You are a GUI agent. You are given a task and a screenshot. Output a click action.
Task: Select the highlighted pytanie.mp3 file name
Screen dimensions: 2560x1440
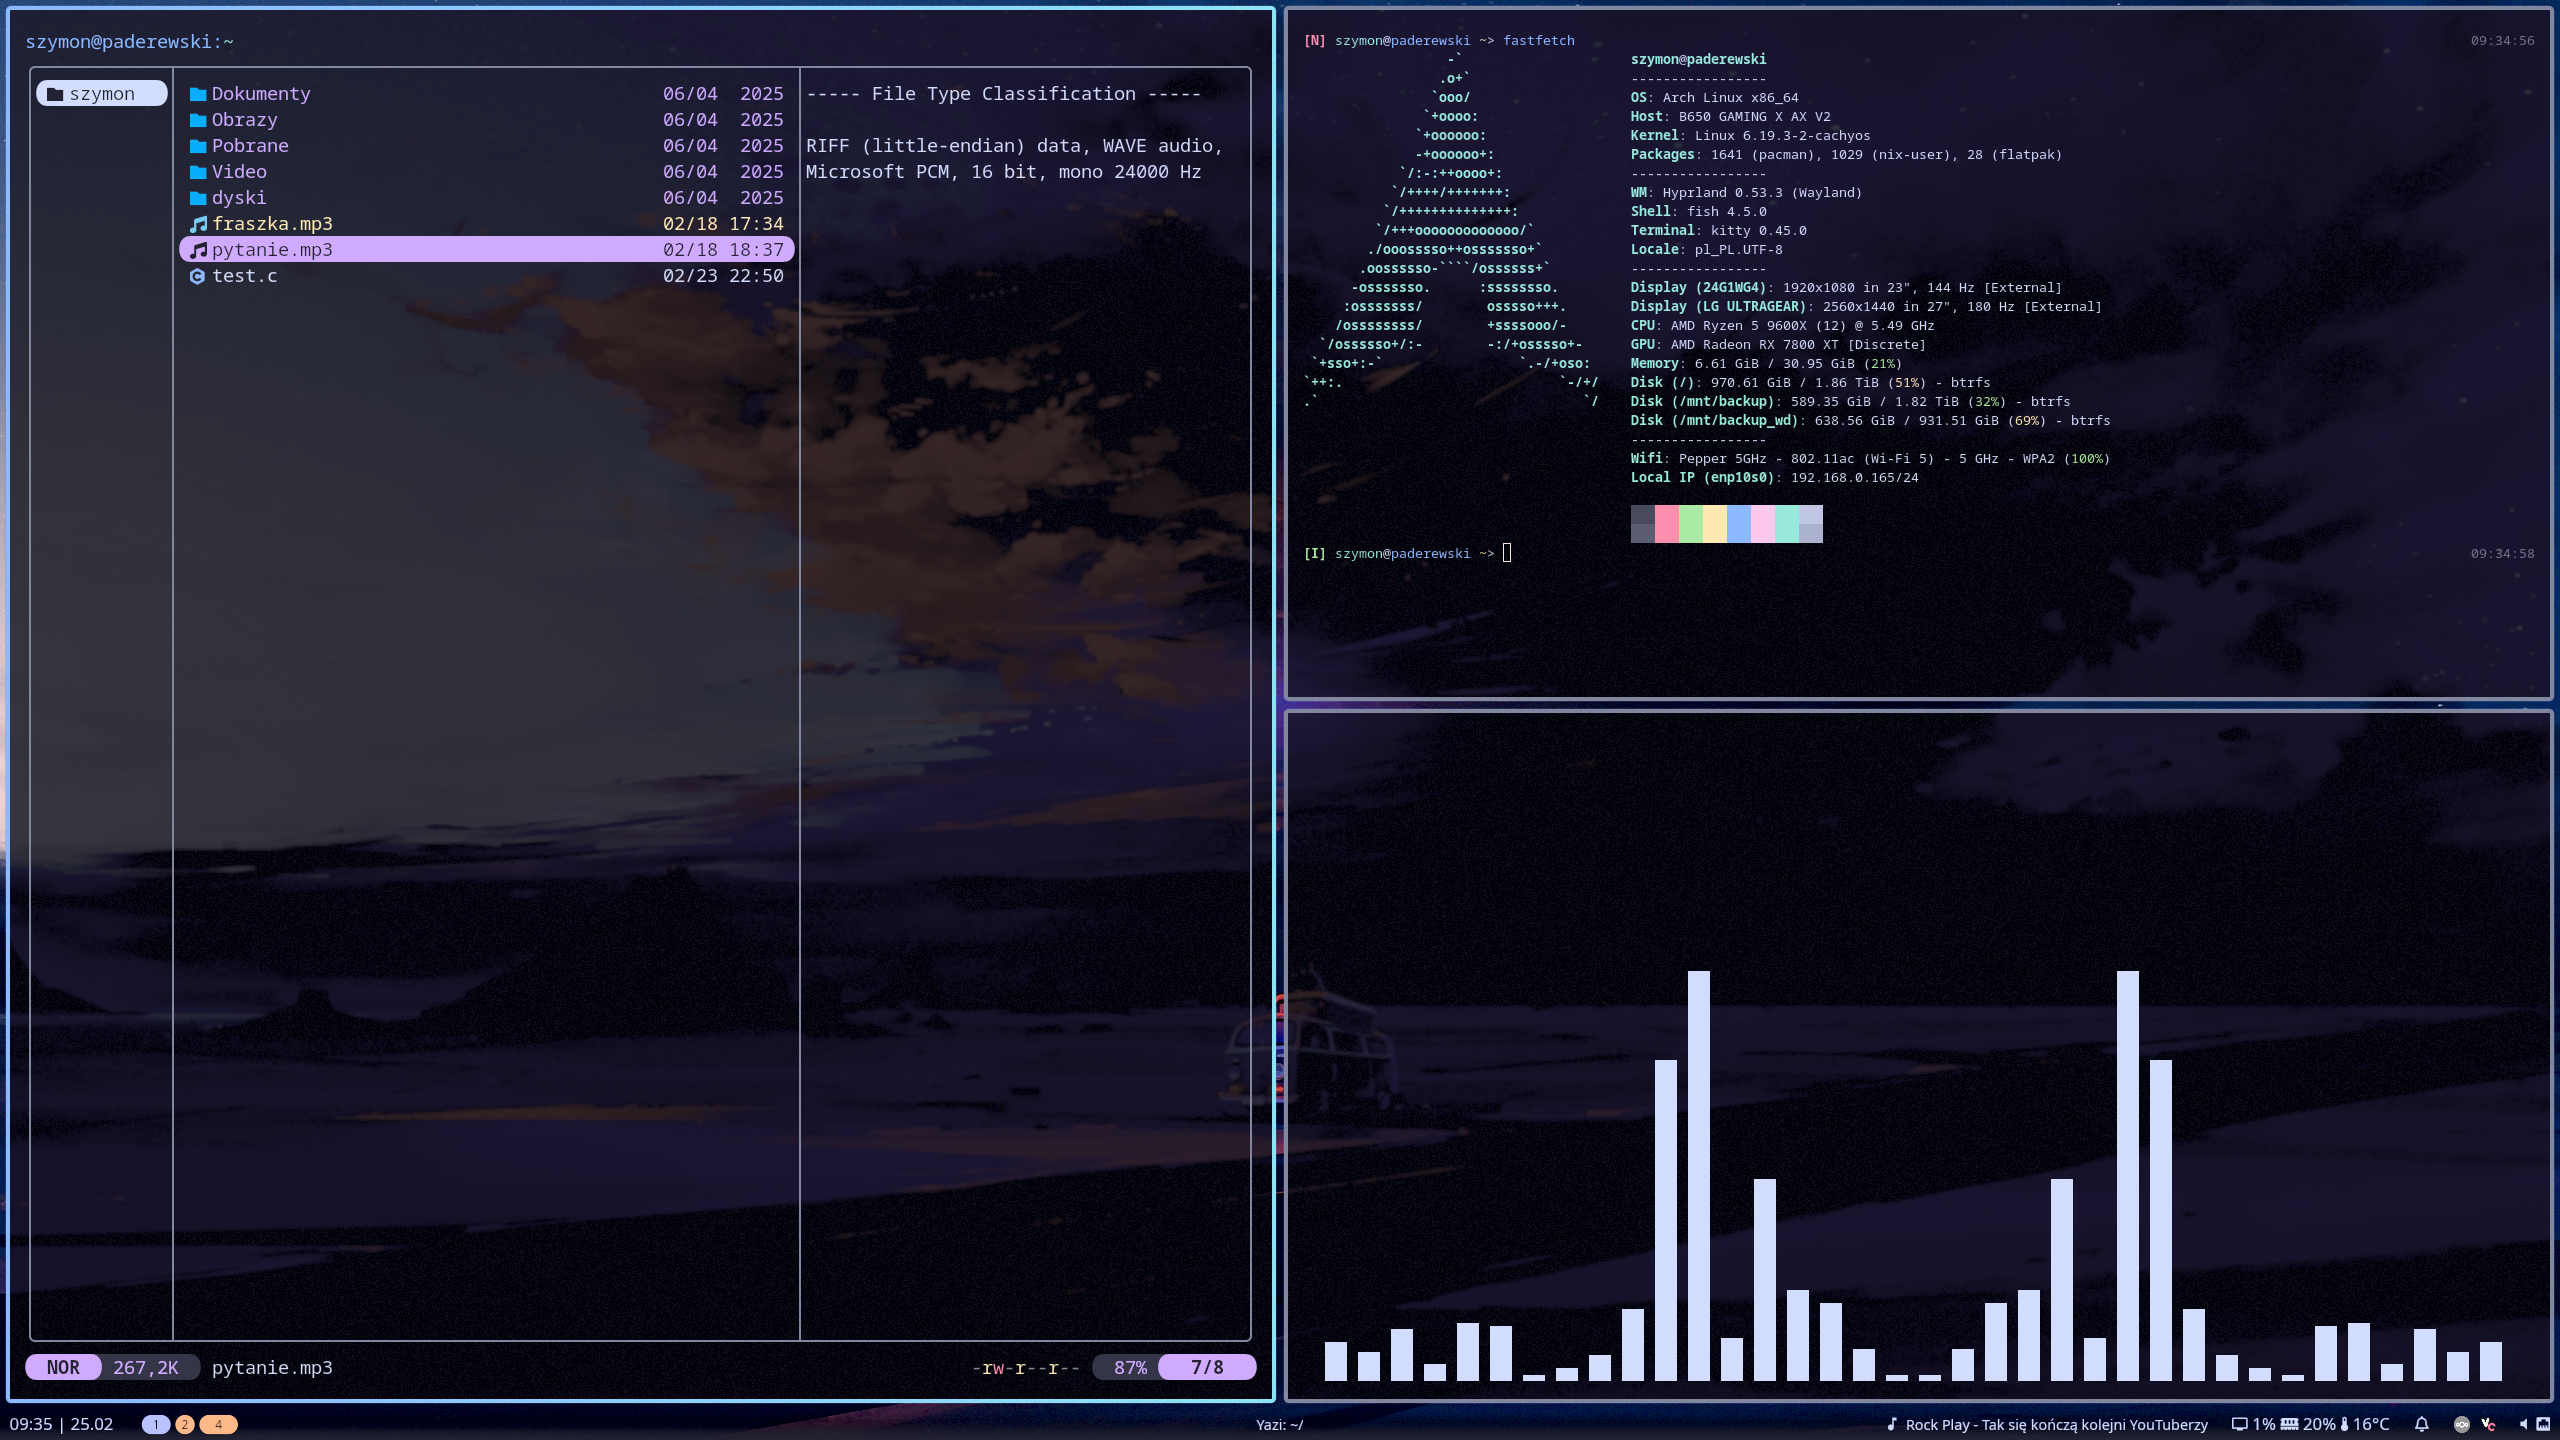tap(272, 250)
